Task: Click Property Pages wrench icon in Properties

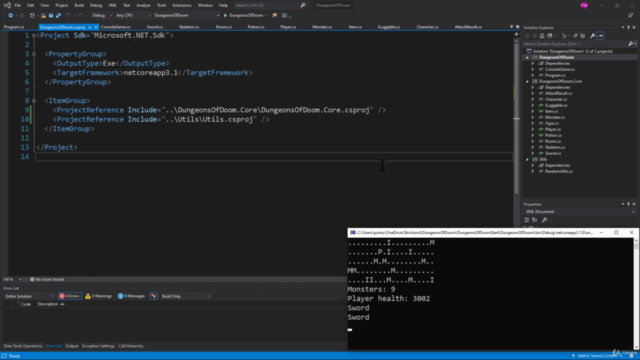Action: pyautogui.click(x=544, y=220)
